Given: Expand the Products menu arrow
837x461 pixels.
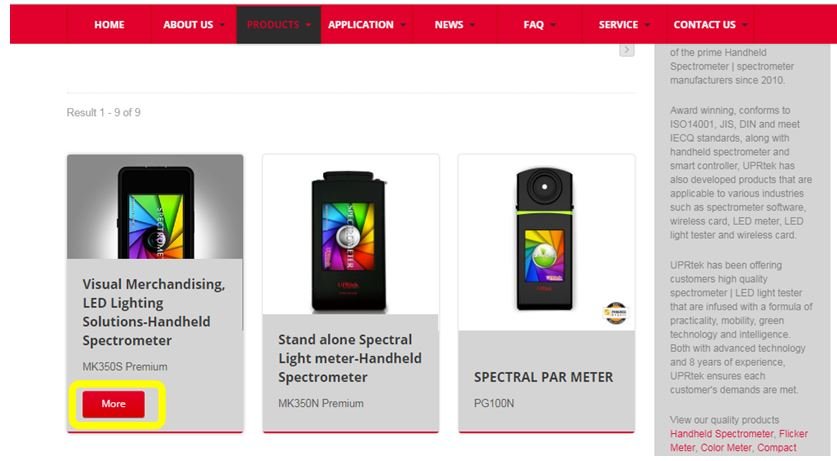Looking at the screenshot, I should 308,25.
